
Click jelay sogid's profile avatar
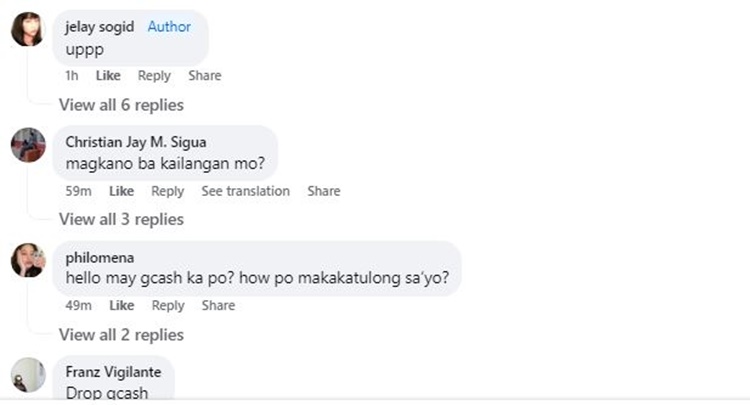(27, 31)
